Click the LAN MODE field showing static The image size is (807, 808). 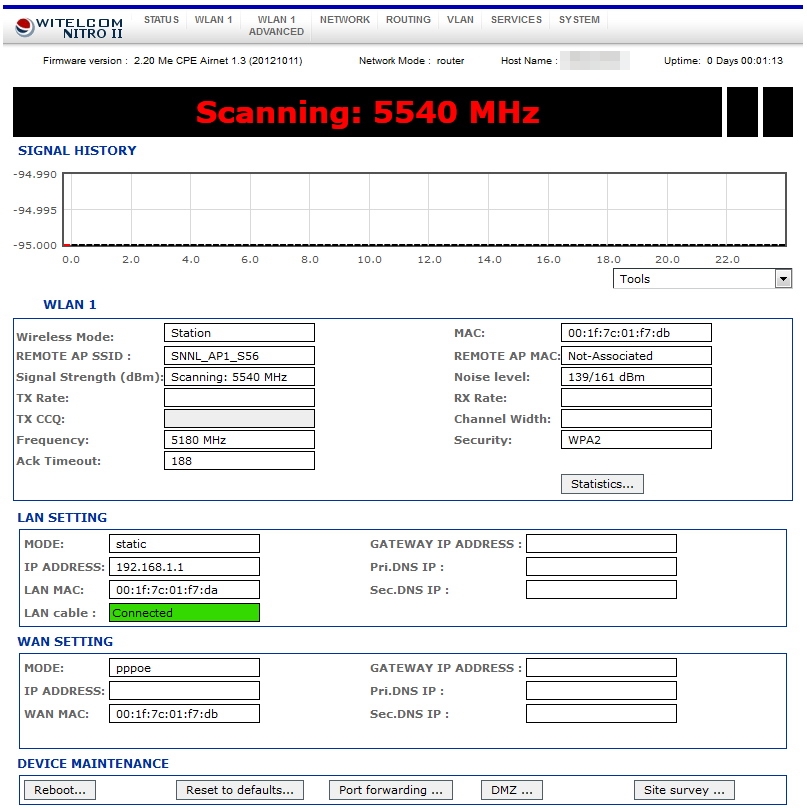184,544
